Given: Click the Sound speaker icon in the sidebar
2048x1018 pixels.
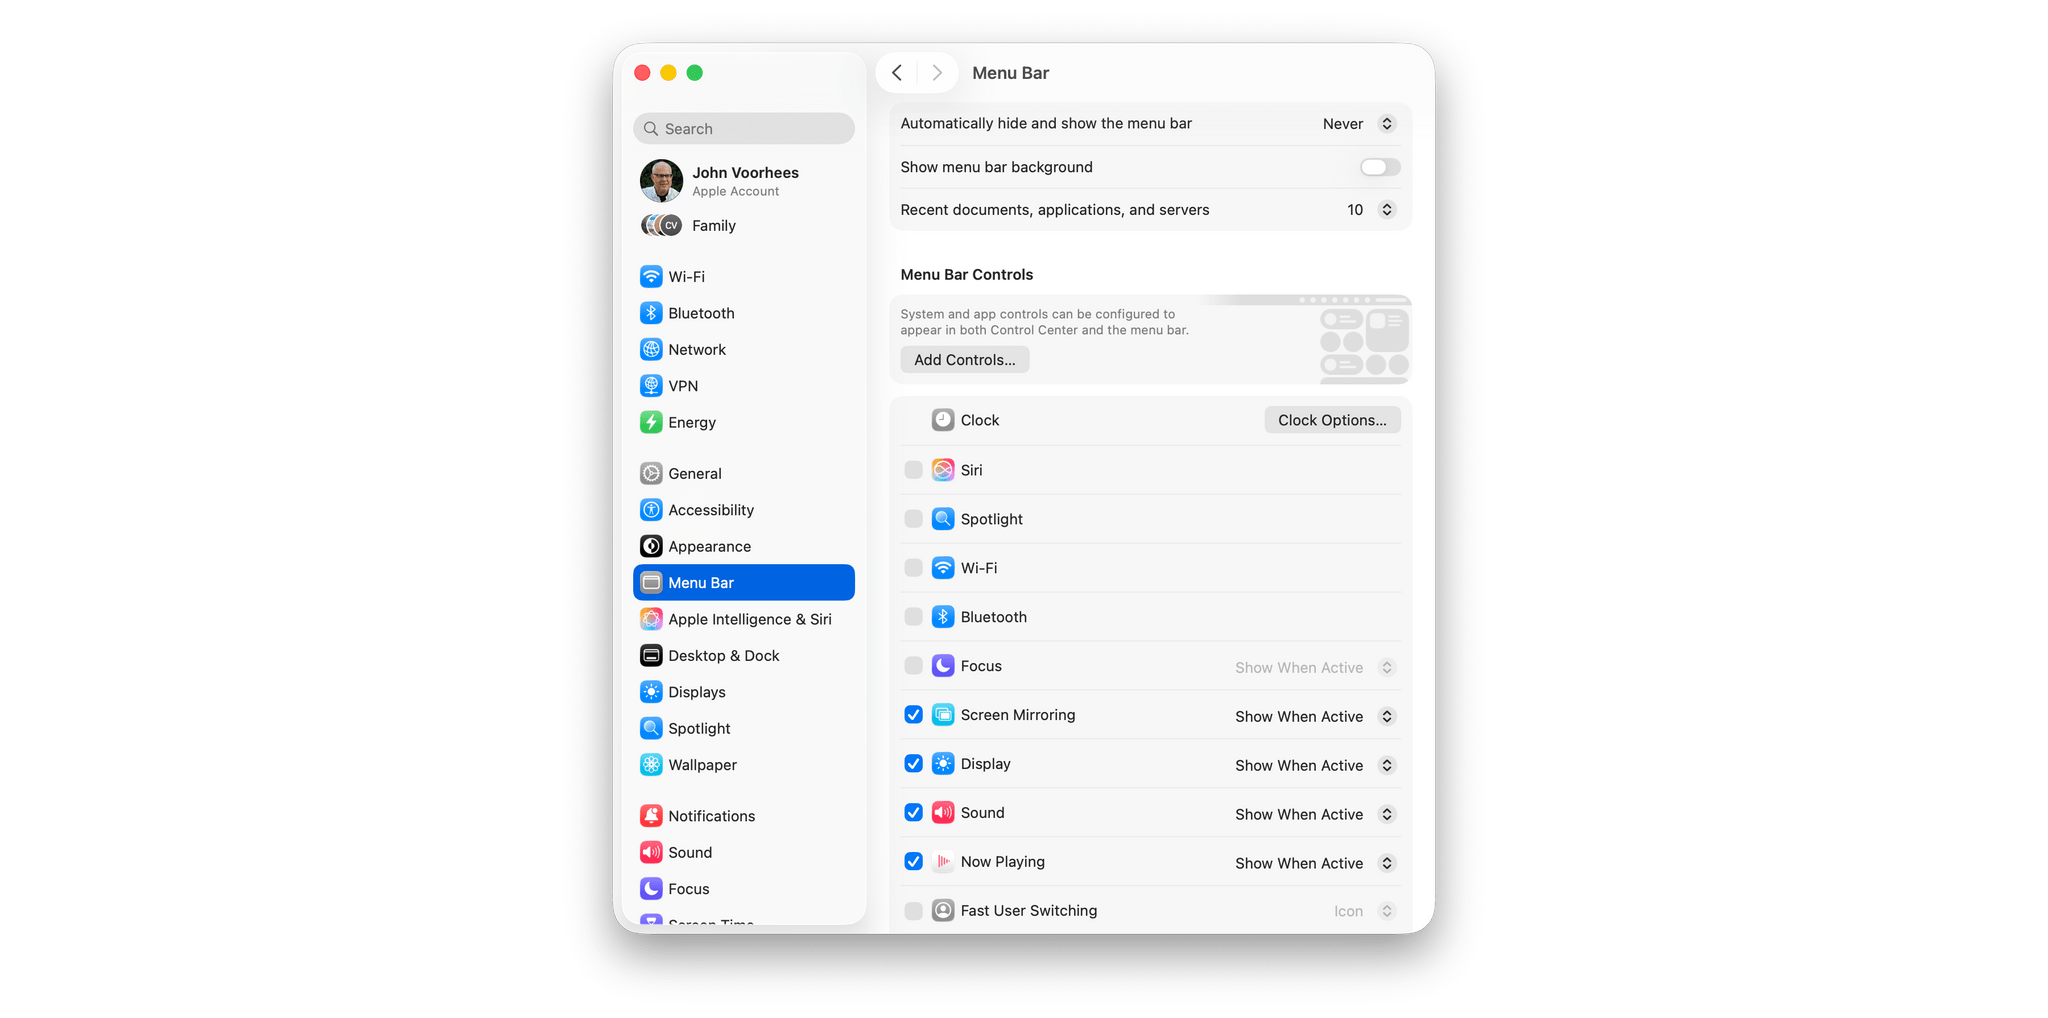Looking at the screenshot, I should [651, 852].
